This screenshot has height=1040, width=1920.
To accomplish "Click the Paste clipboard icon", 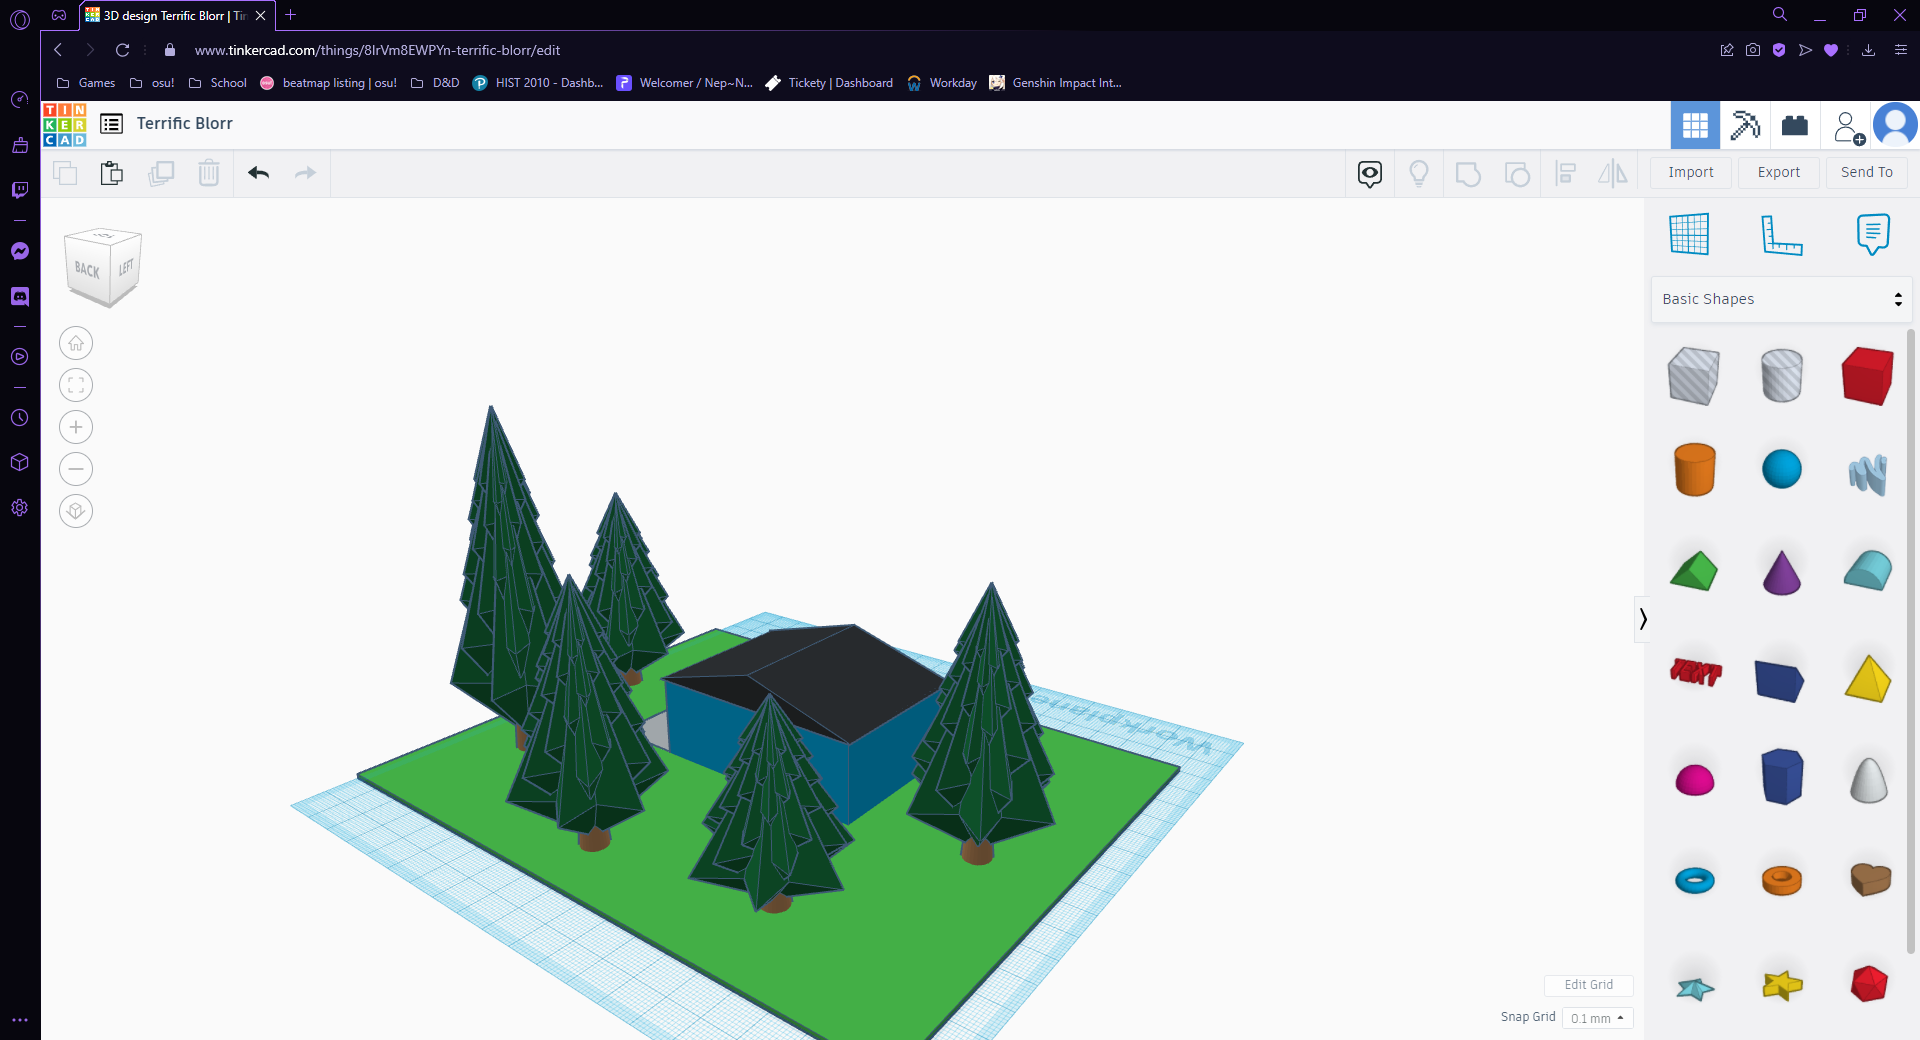I will coord(112,173).
